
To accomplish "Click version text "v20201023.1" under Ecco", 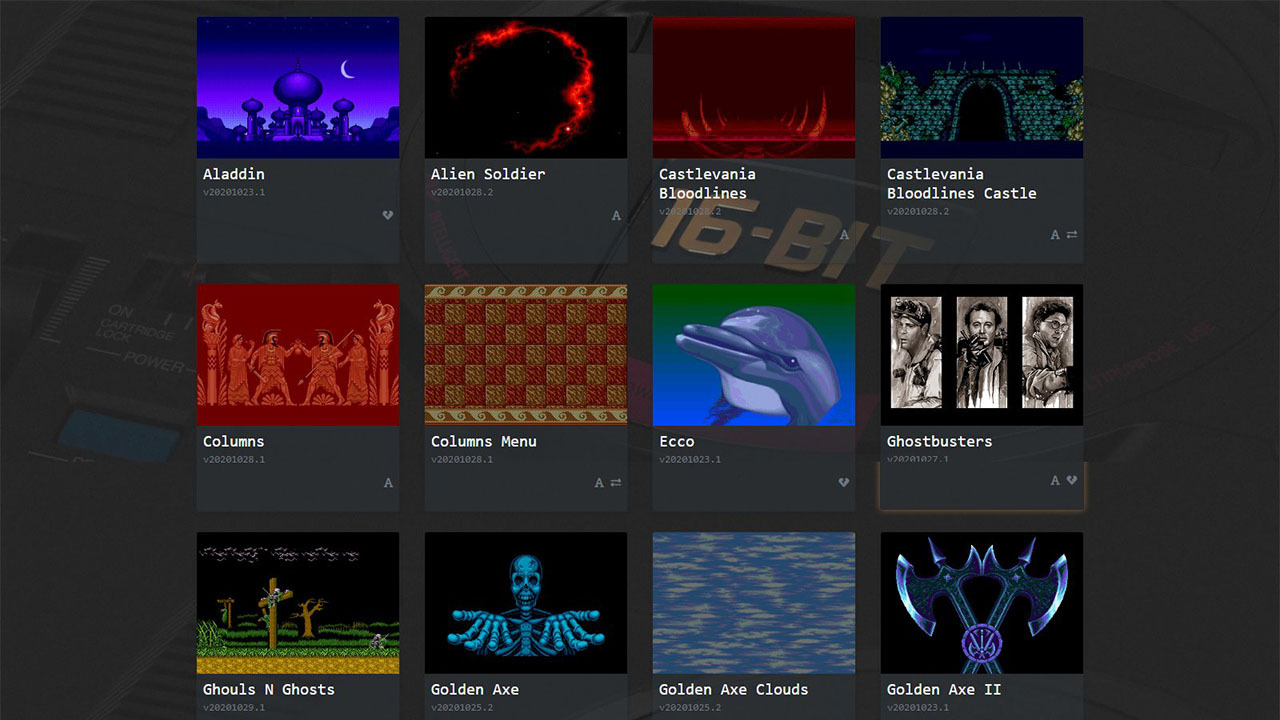I will [x=690, y=460].
